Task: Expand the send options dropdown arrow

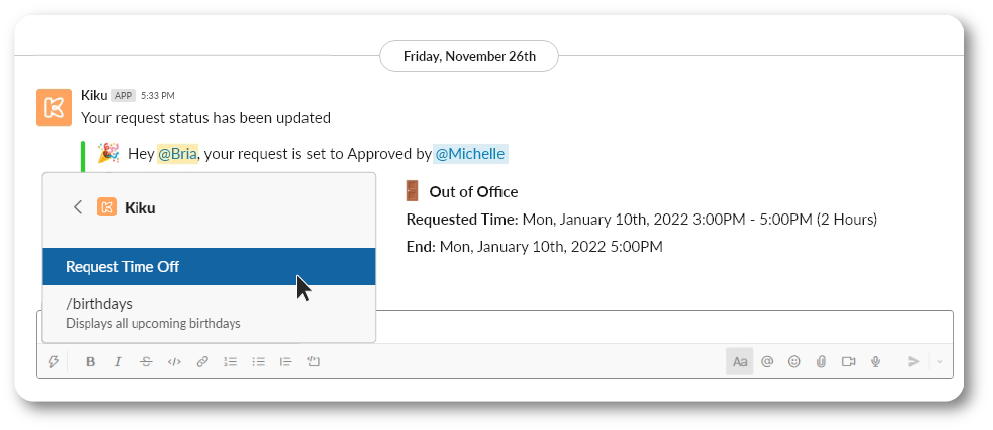Action: [x=940, y=362]
